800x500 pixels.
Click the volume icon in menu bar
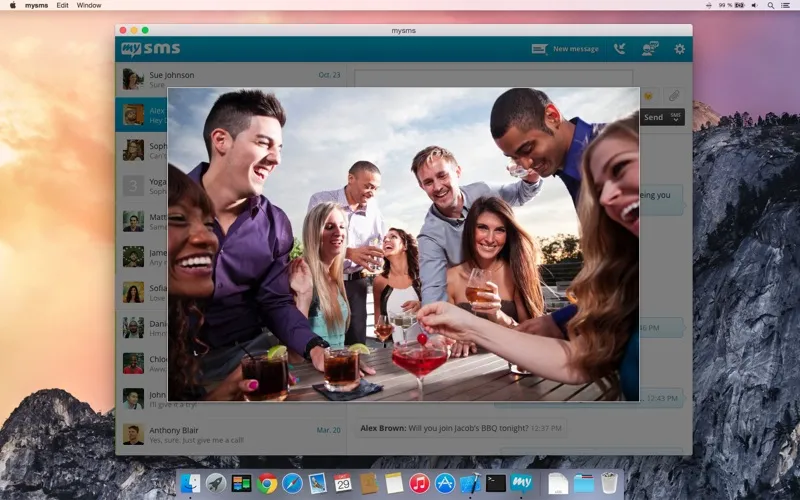[755, 5]
